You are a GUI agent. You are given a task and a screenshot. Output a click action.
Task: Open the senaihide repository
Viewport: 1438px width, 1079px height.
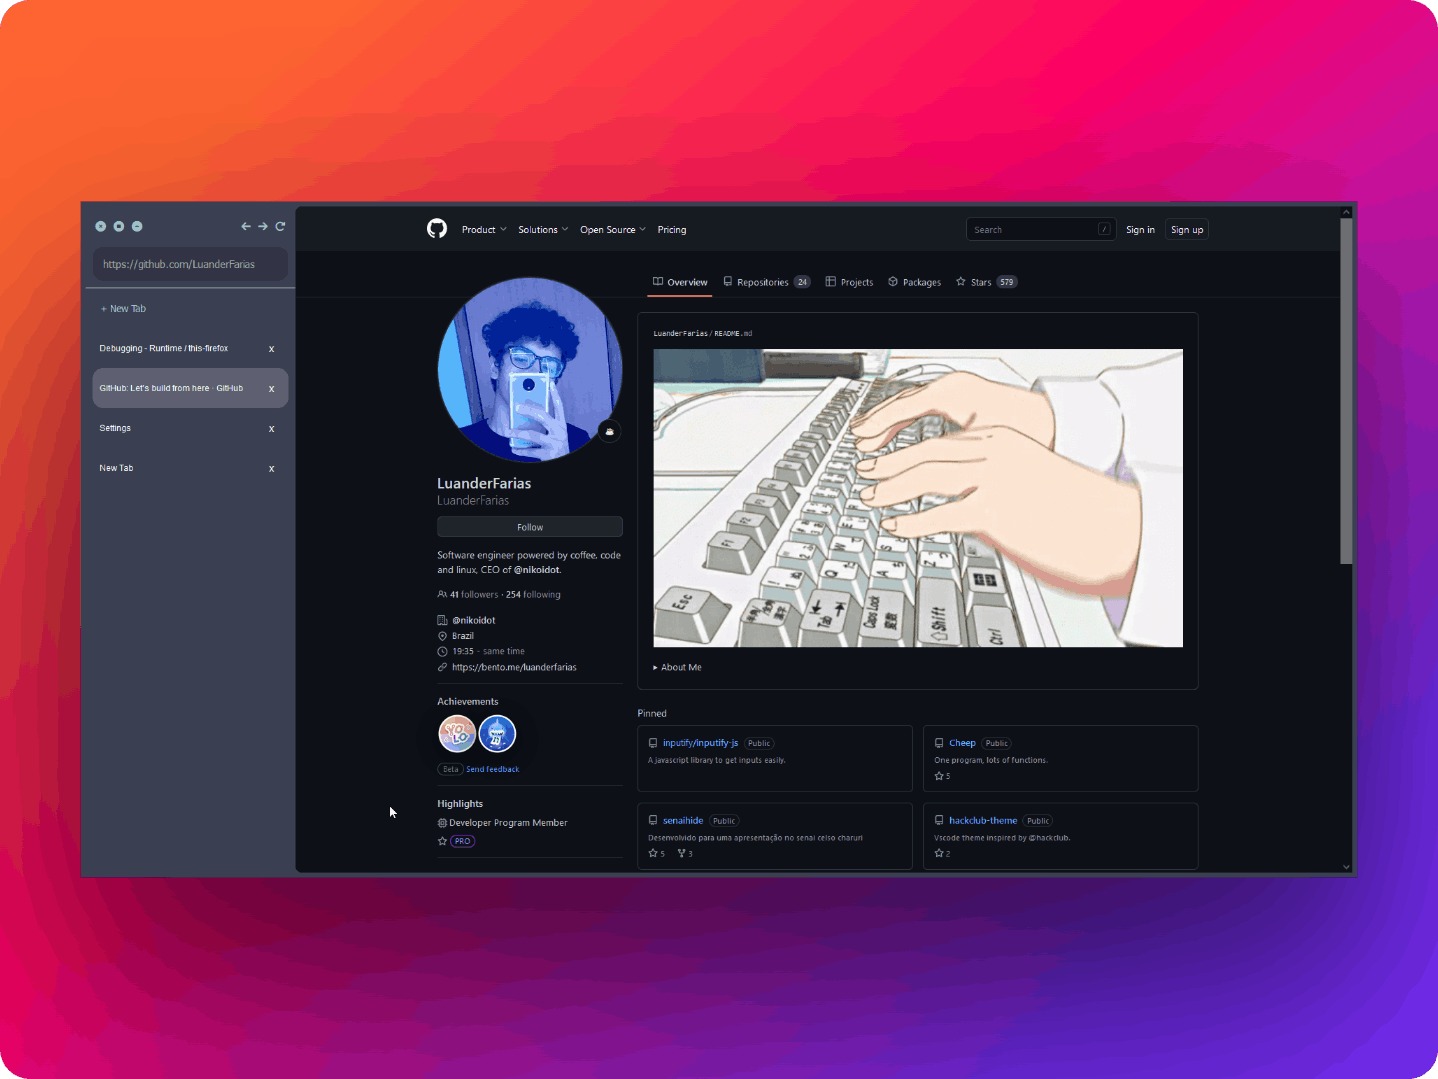pos(683,821)
